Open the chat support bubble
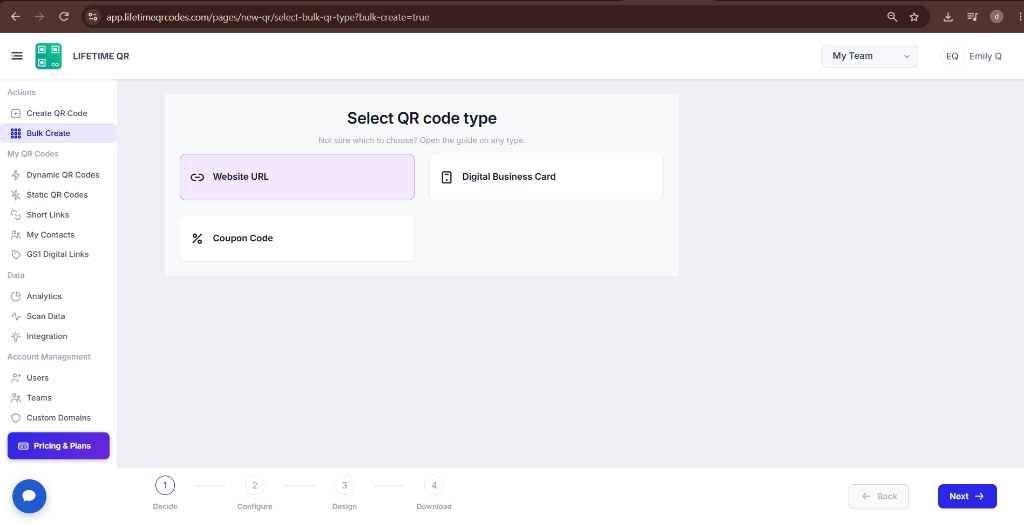The width and height of the screenshot is (1024, 524). pyautogui.click(x=29, y=497)
